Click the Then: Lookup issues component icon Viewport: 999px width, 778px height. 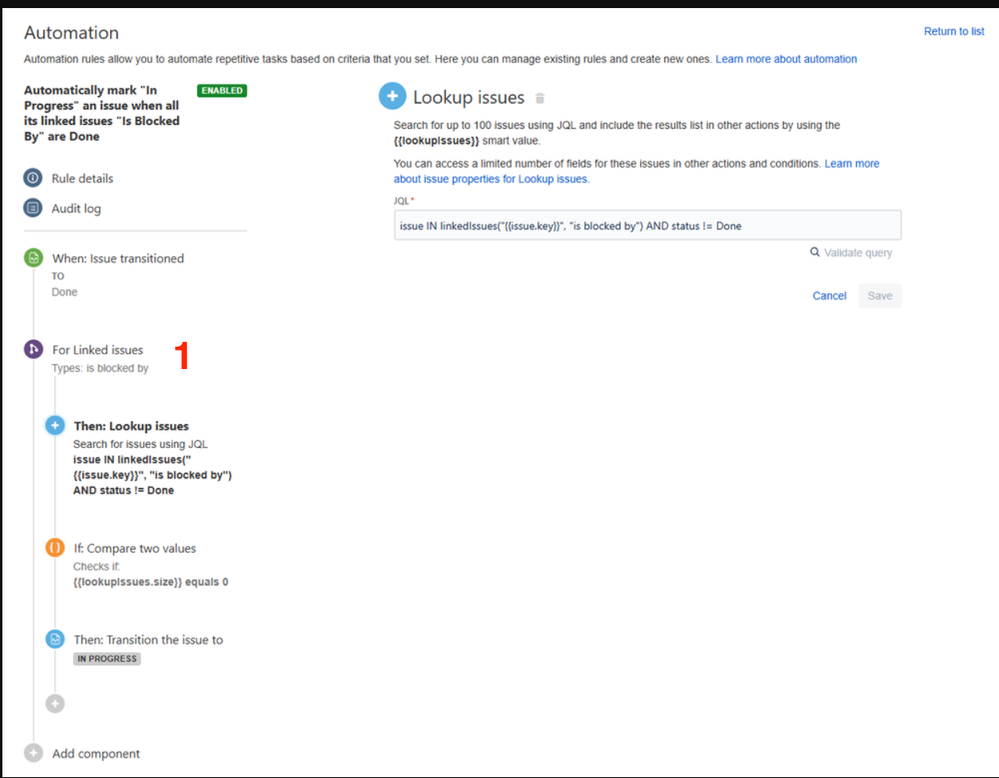pyautogui.click(x=55, y=425)
